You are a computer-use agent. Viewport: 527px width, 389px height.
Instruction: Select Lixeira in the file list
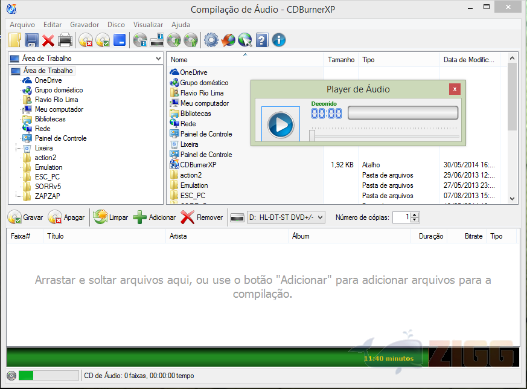click(189, 144)
